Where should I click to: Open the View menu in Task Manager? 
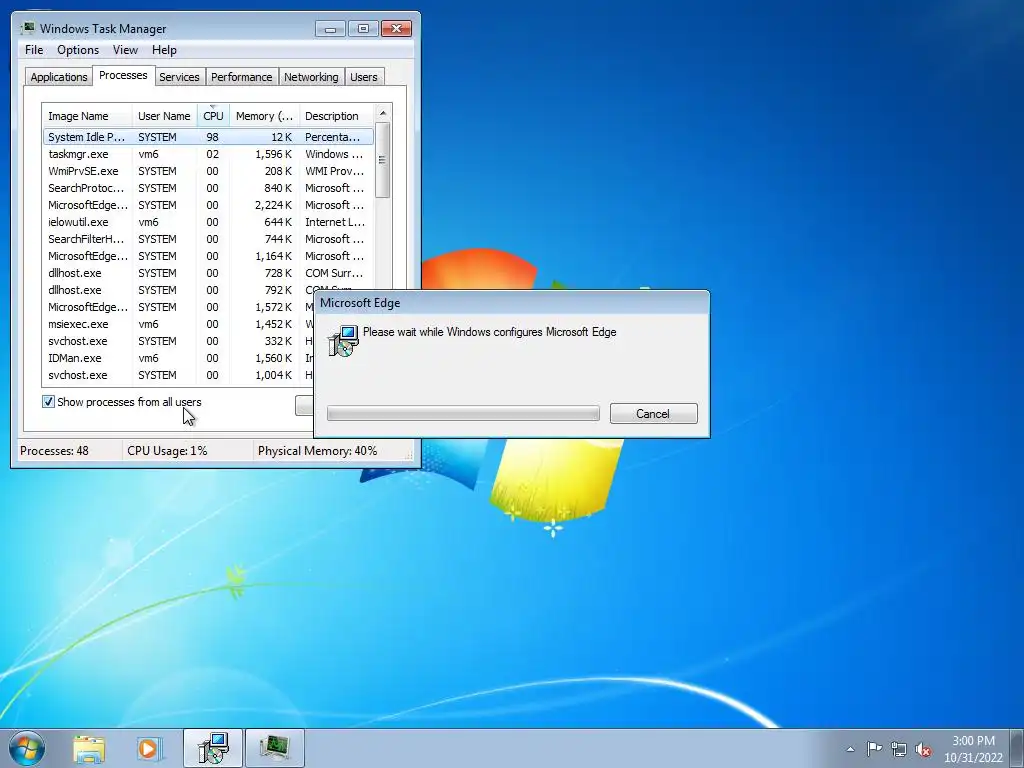(125, 50)
